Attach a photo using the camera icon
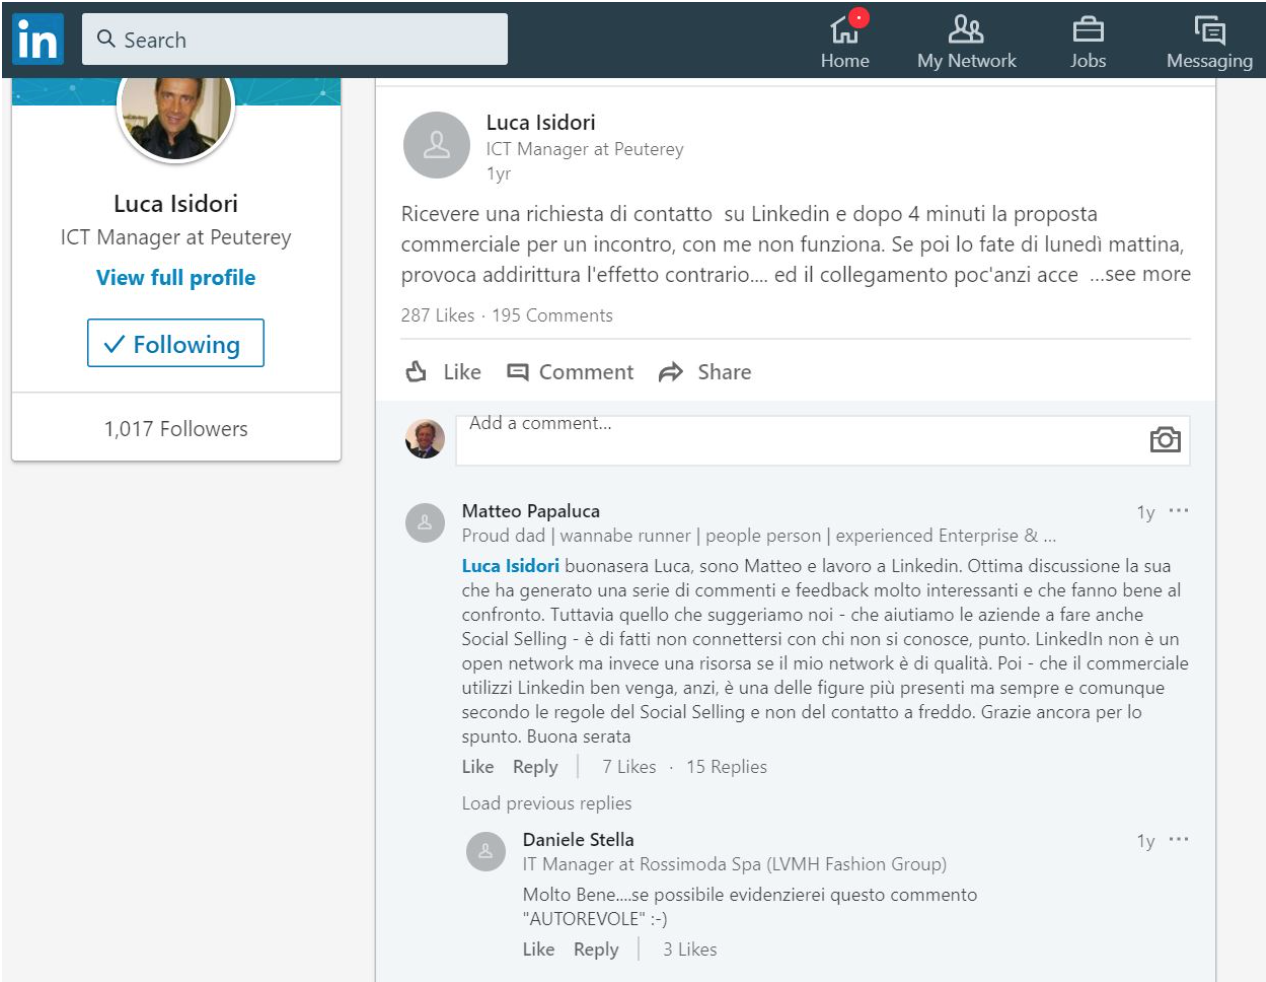1266x982 pixels. [1165, 440]
